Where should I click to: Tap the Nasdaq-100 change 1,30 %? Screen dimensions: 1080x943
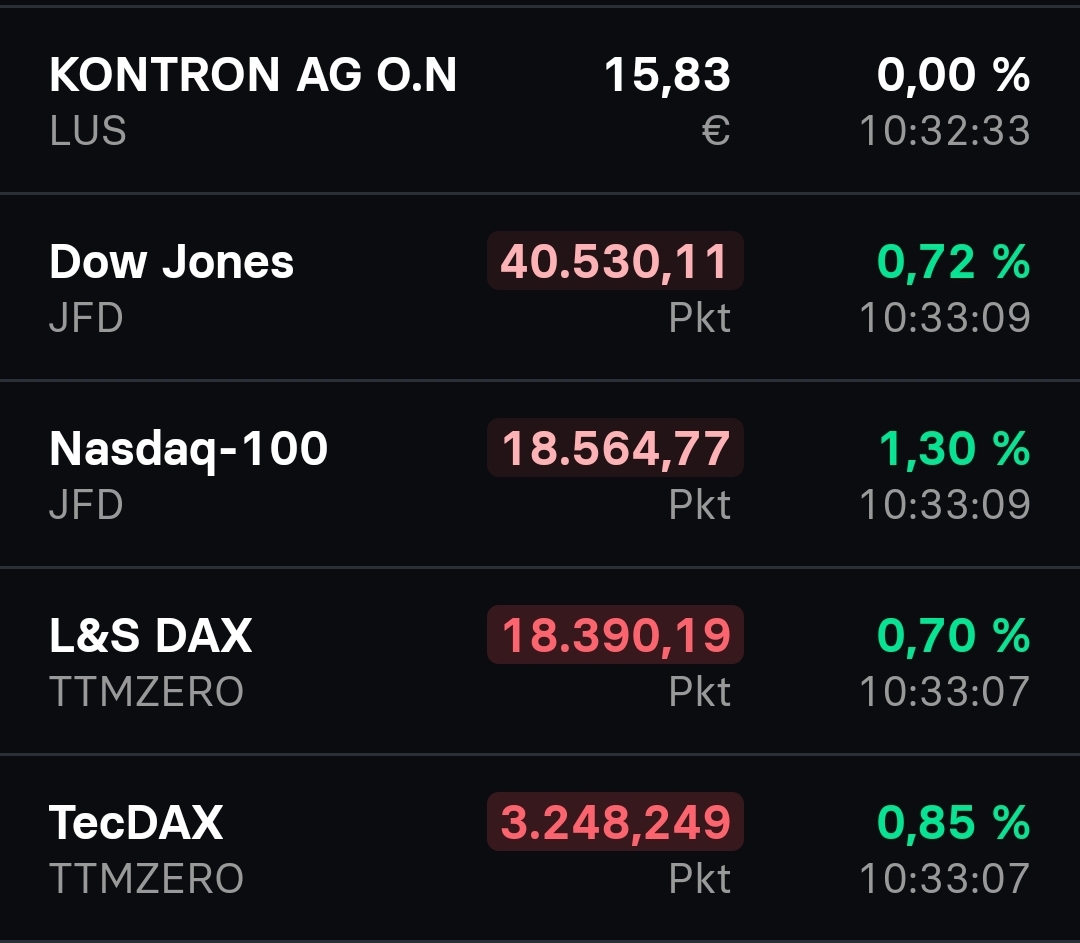click(x=953, y=449)
